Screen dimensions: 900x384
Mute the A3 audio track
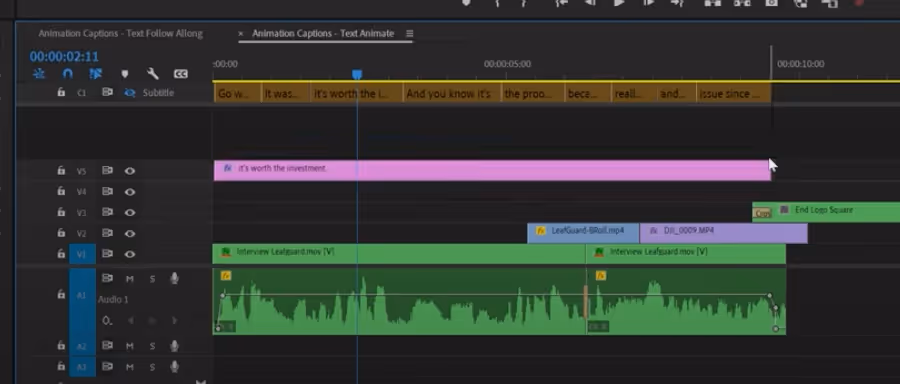coord(130,367)
